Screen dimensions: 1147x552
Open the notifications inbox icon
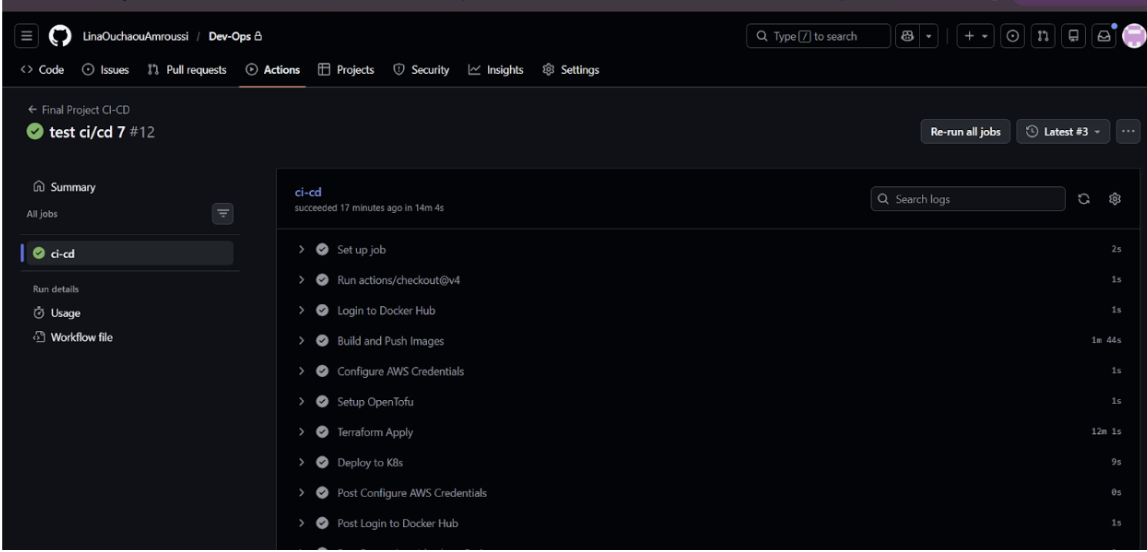(1104, 36)
